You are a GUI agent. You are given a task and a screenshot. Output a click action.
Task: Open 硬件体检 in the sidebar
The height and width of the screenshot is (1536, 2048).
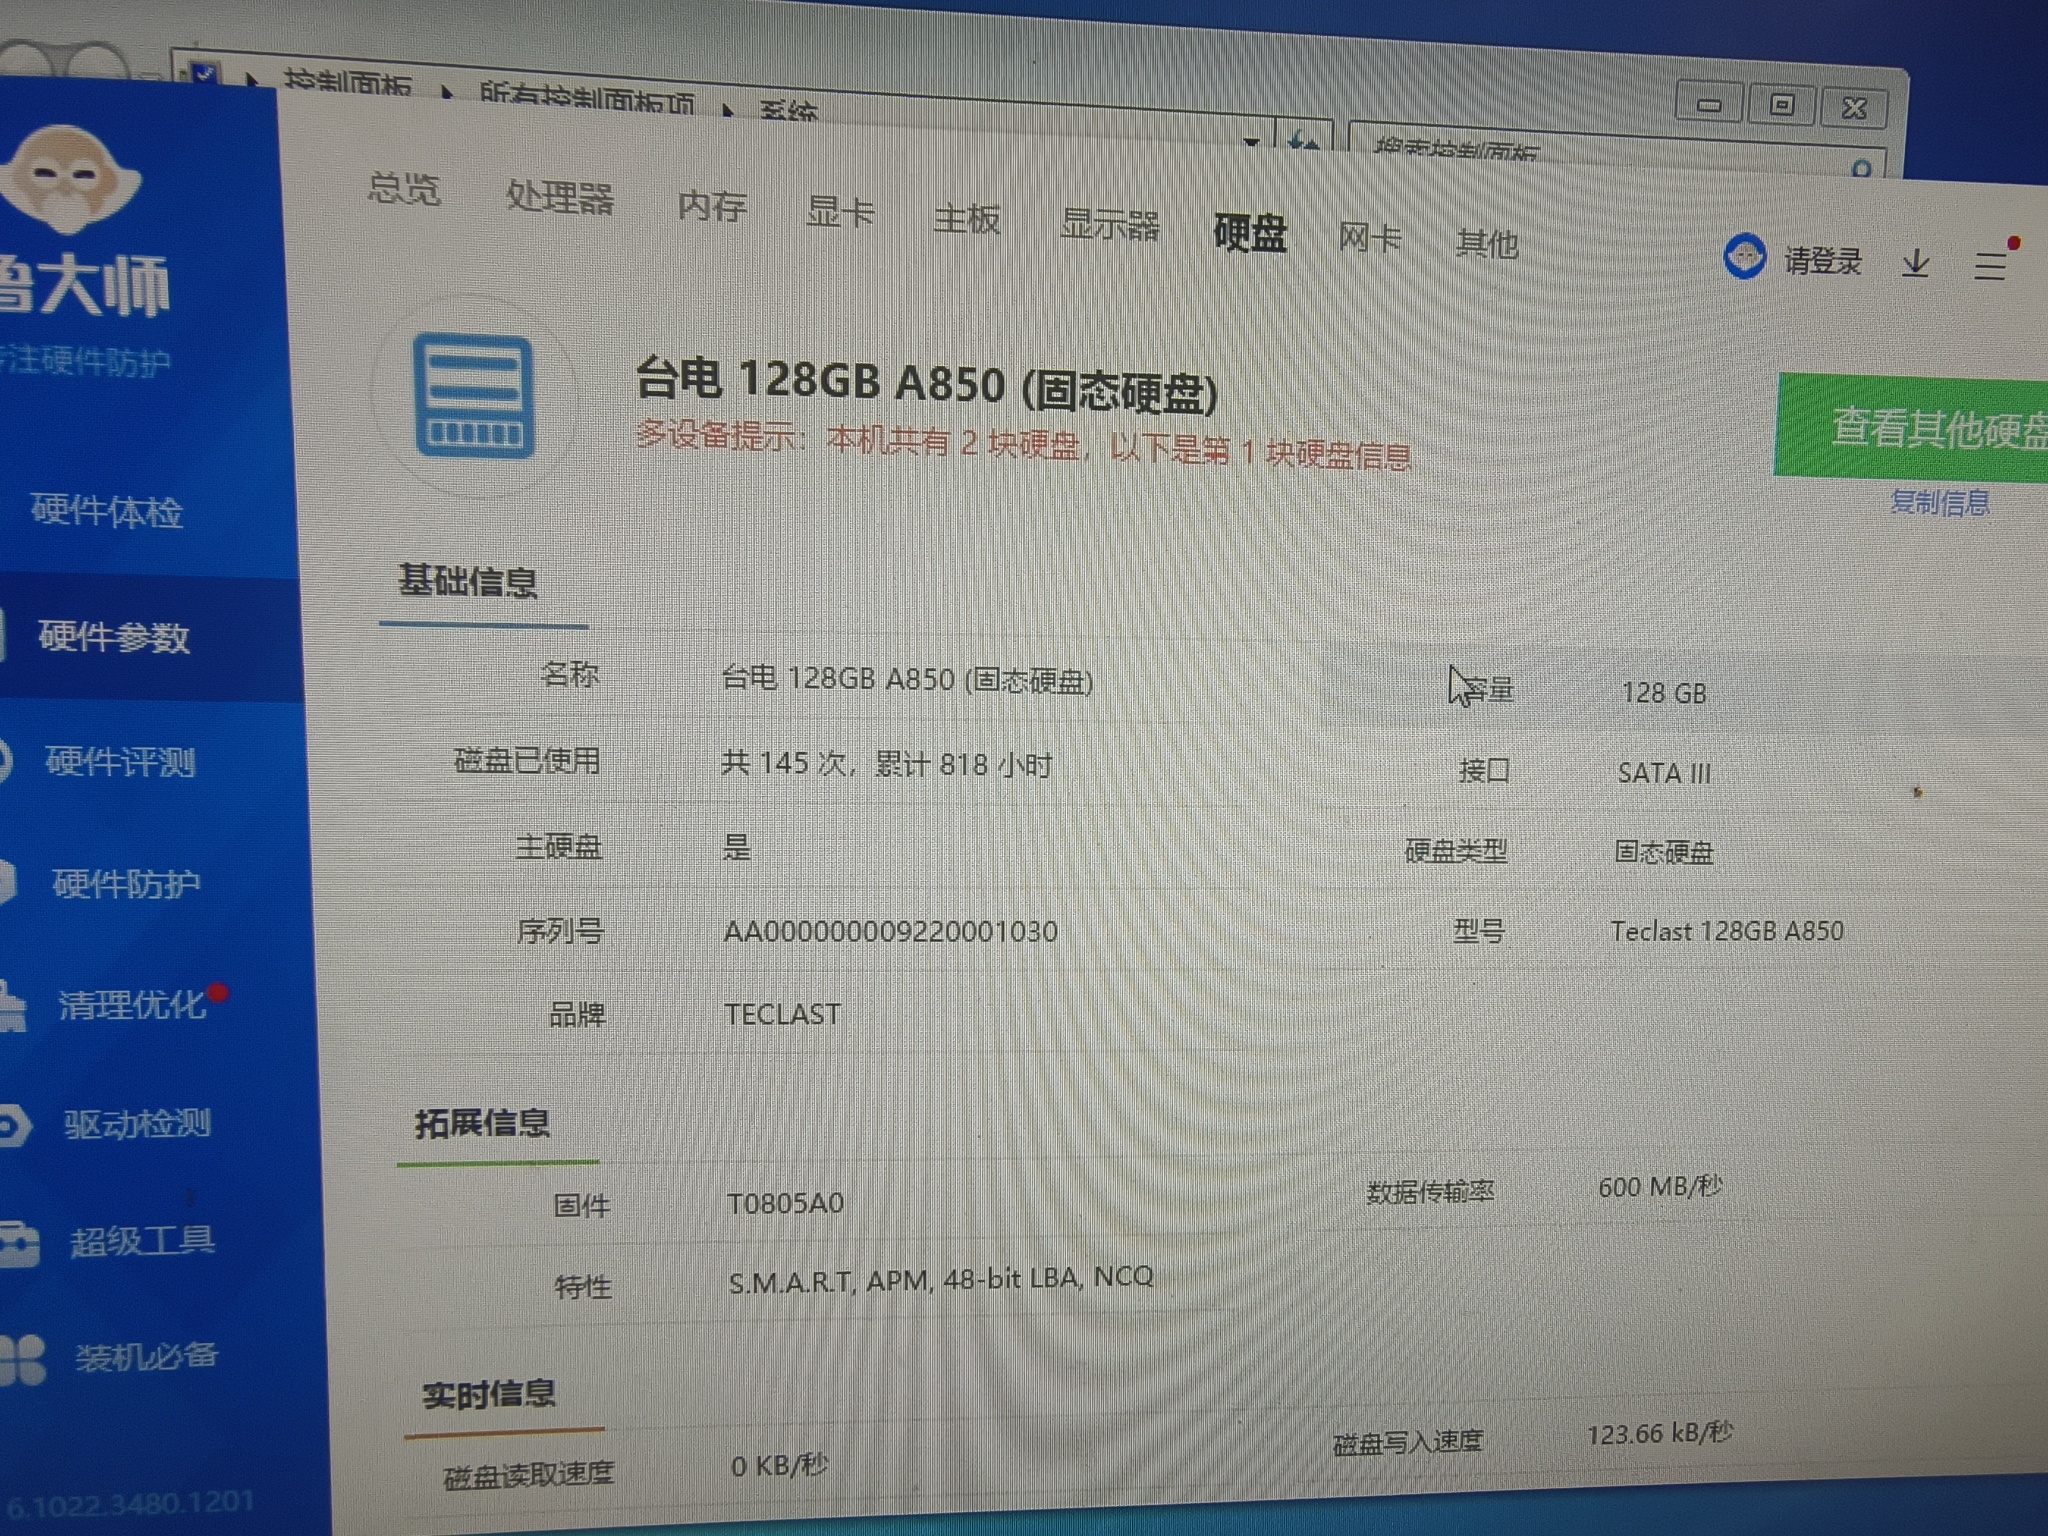pyautogui.click(x=107, y=511)
